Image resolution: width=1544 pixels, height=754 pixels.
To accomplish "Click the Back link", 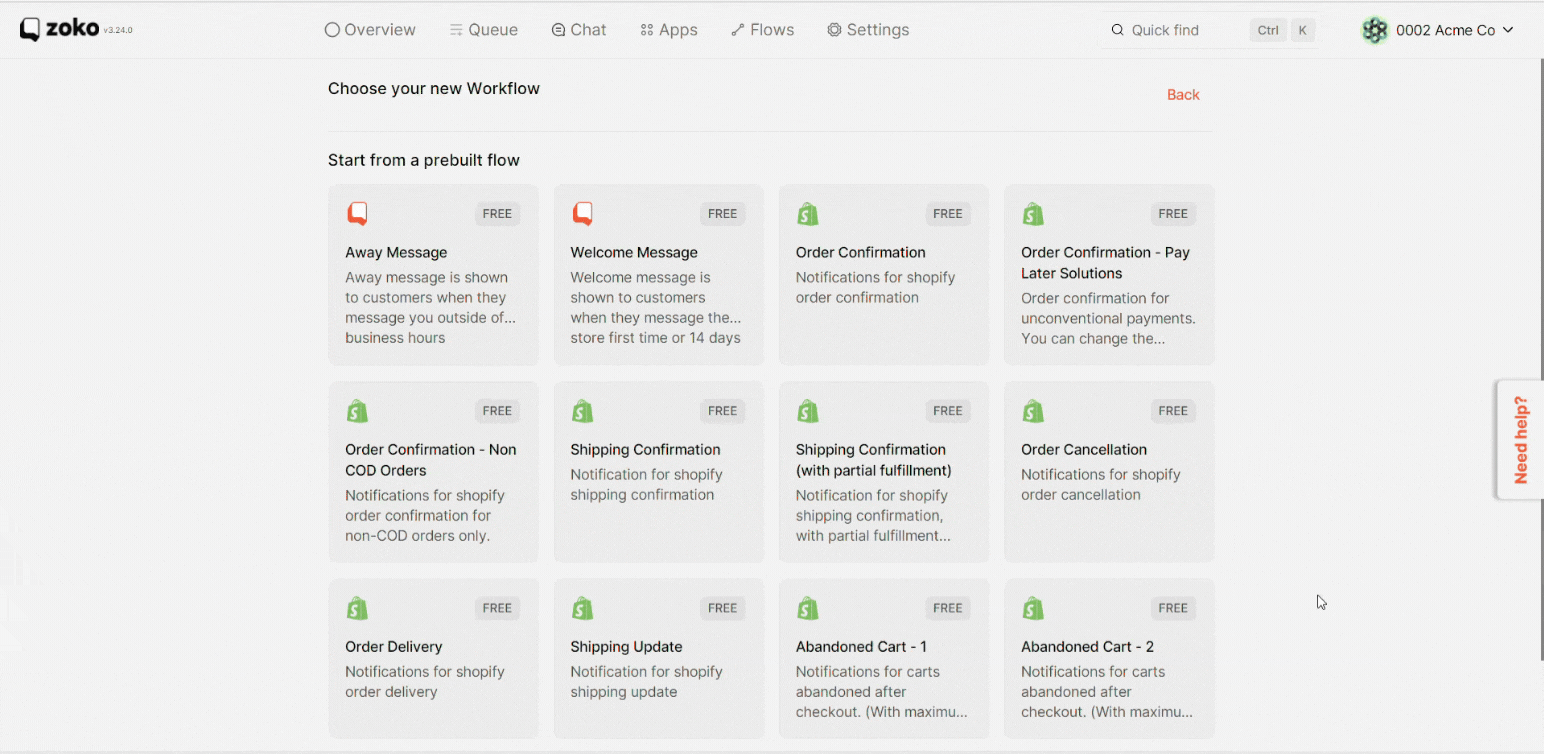I will pos(1183,95).
